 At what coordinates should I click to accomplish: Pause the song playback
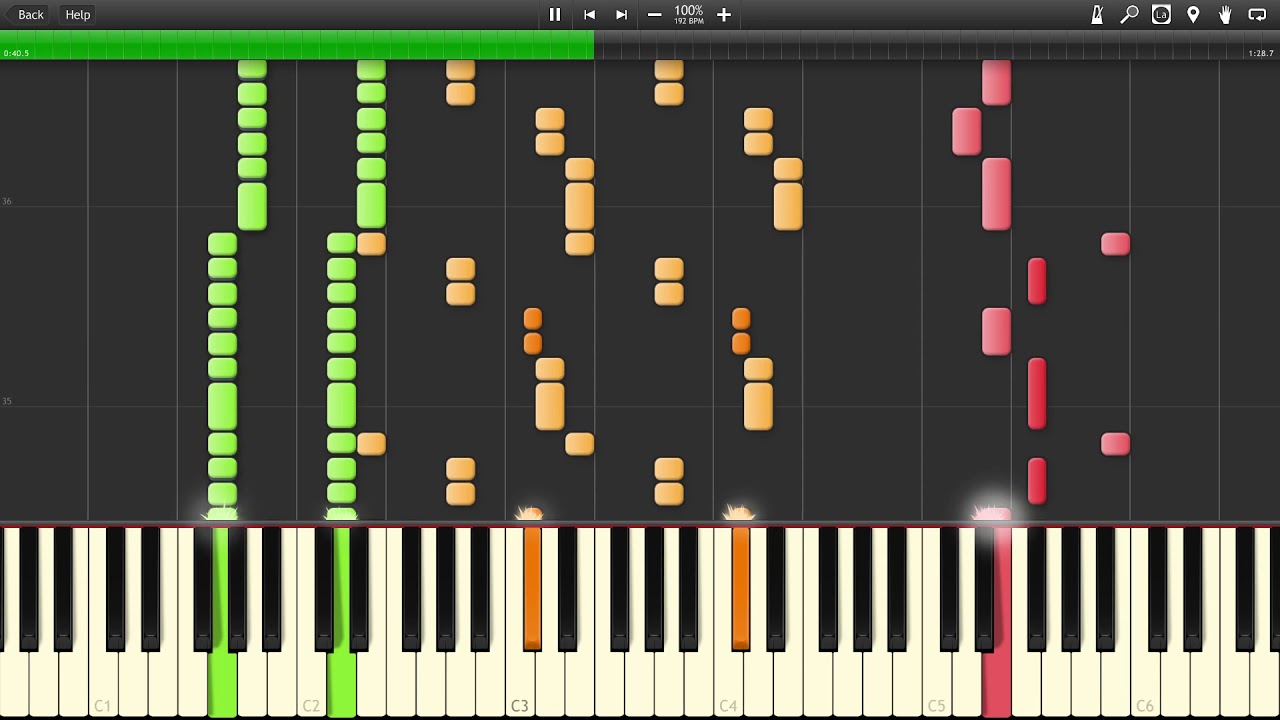(x=555, y=14)
